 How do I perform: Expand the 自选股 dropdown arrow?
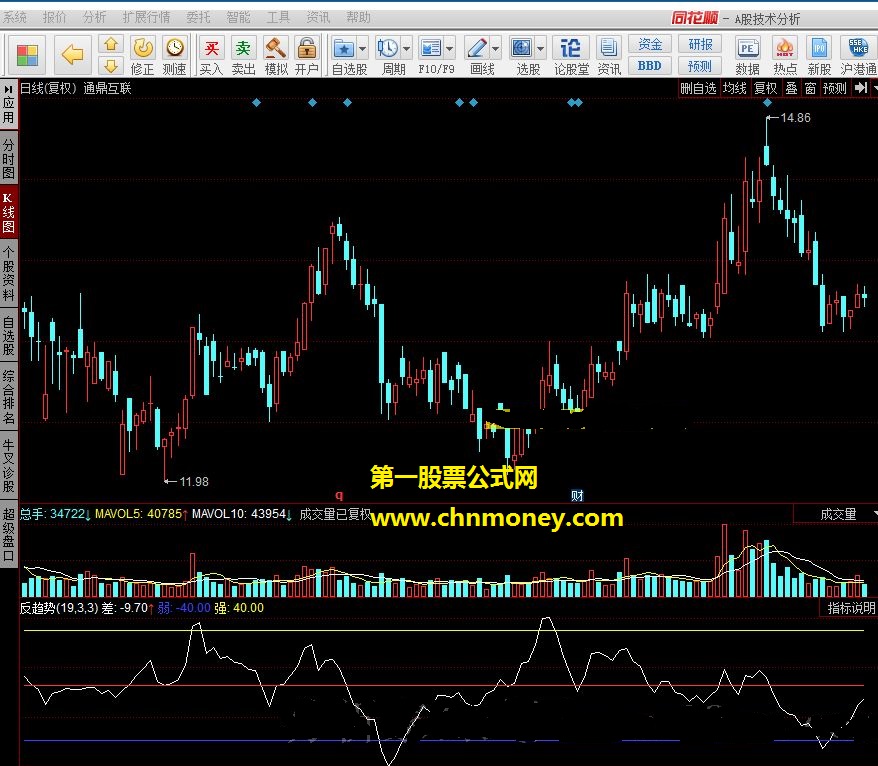(362, 49)
